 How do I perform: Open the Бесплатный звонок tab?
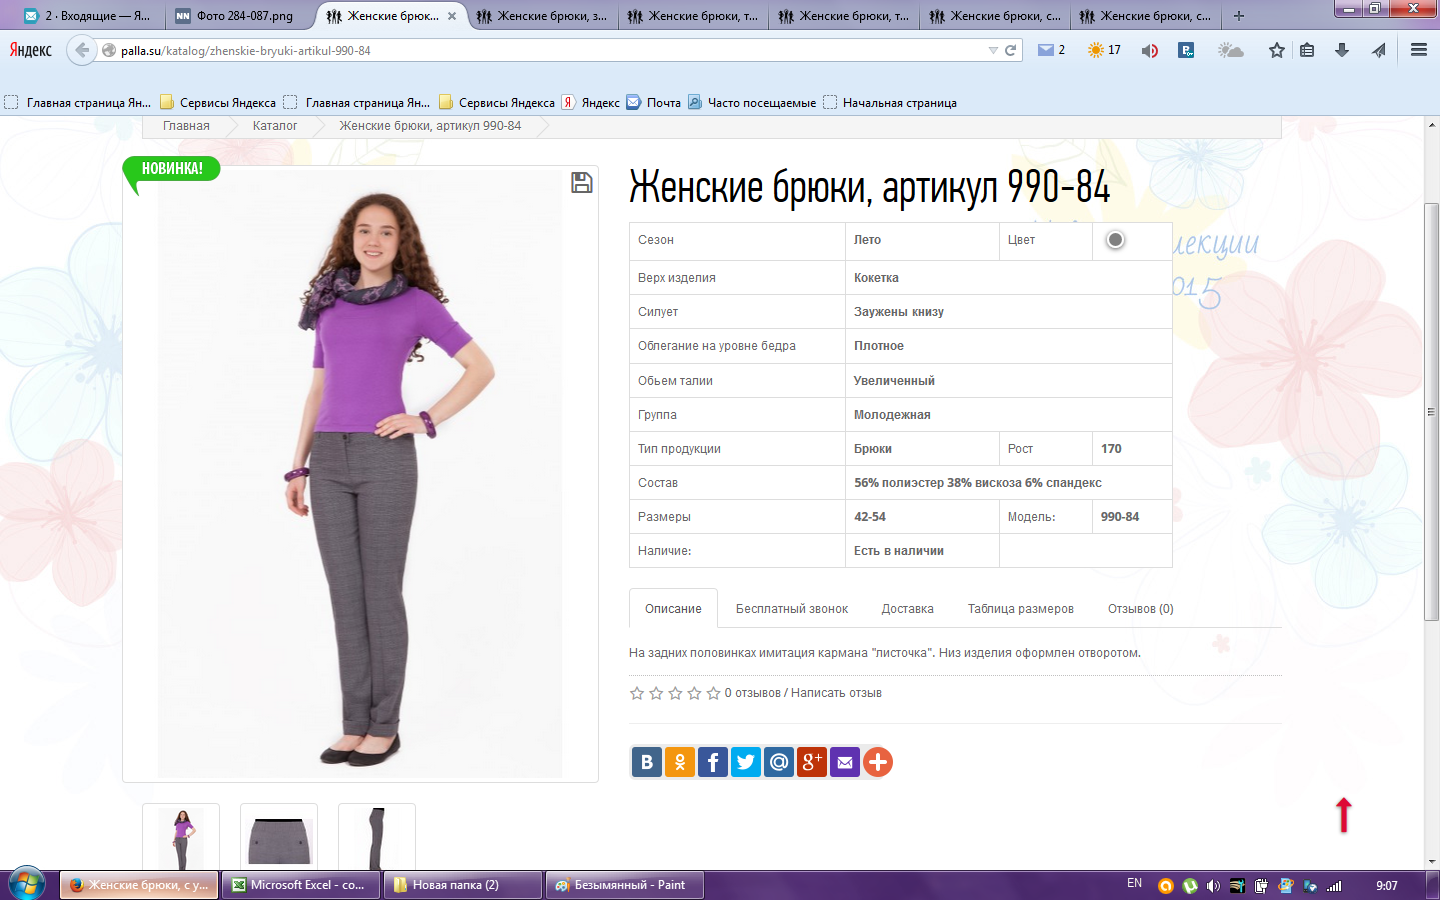pyautogui.click(x=792, y=609)
